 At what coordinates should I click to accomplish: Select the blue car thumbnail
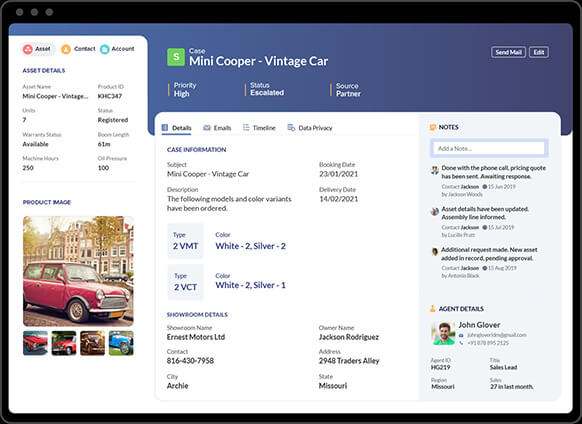click(121, 343)
